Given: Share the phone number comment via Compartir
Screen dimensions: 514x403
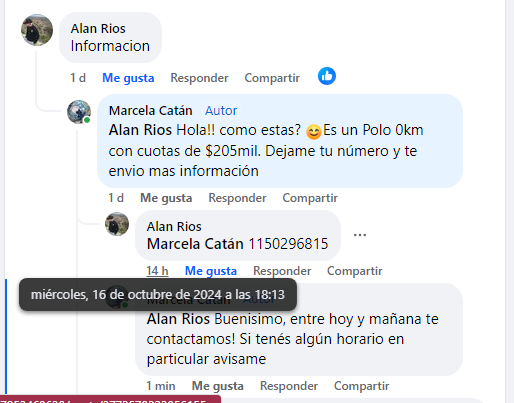Looking at the screenshot, I should point(354,271).
